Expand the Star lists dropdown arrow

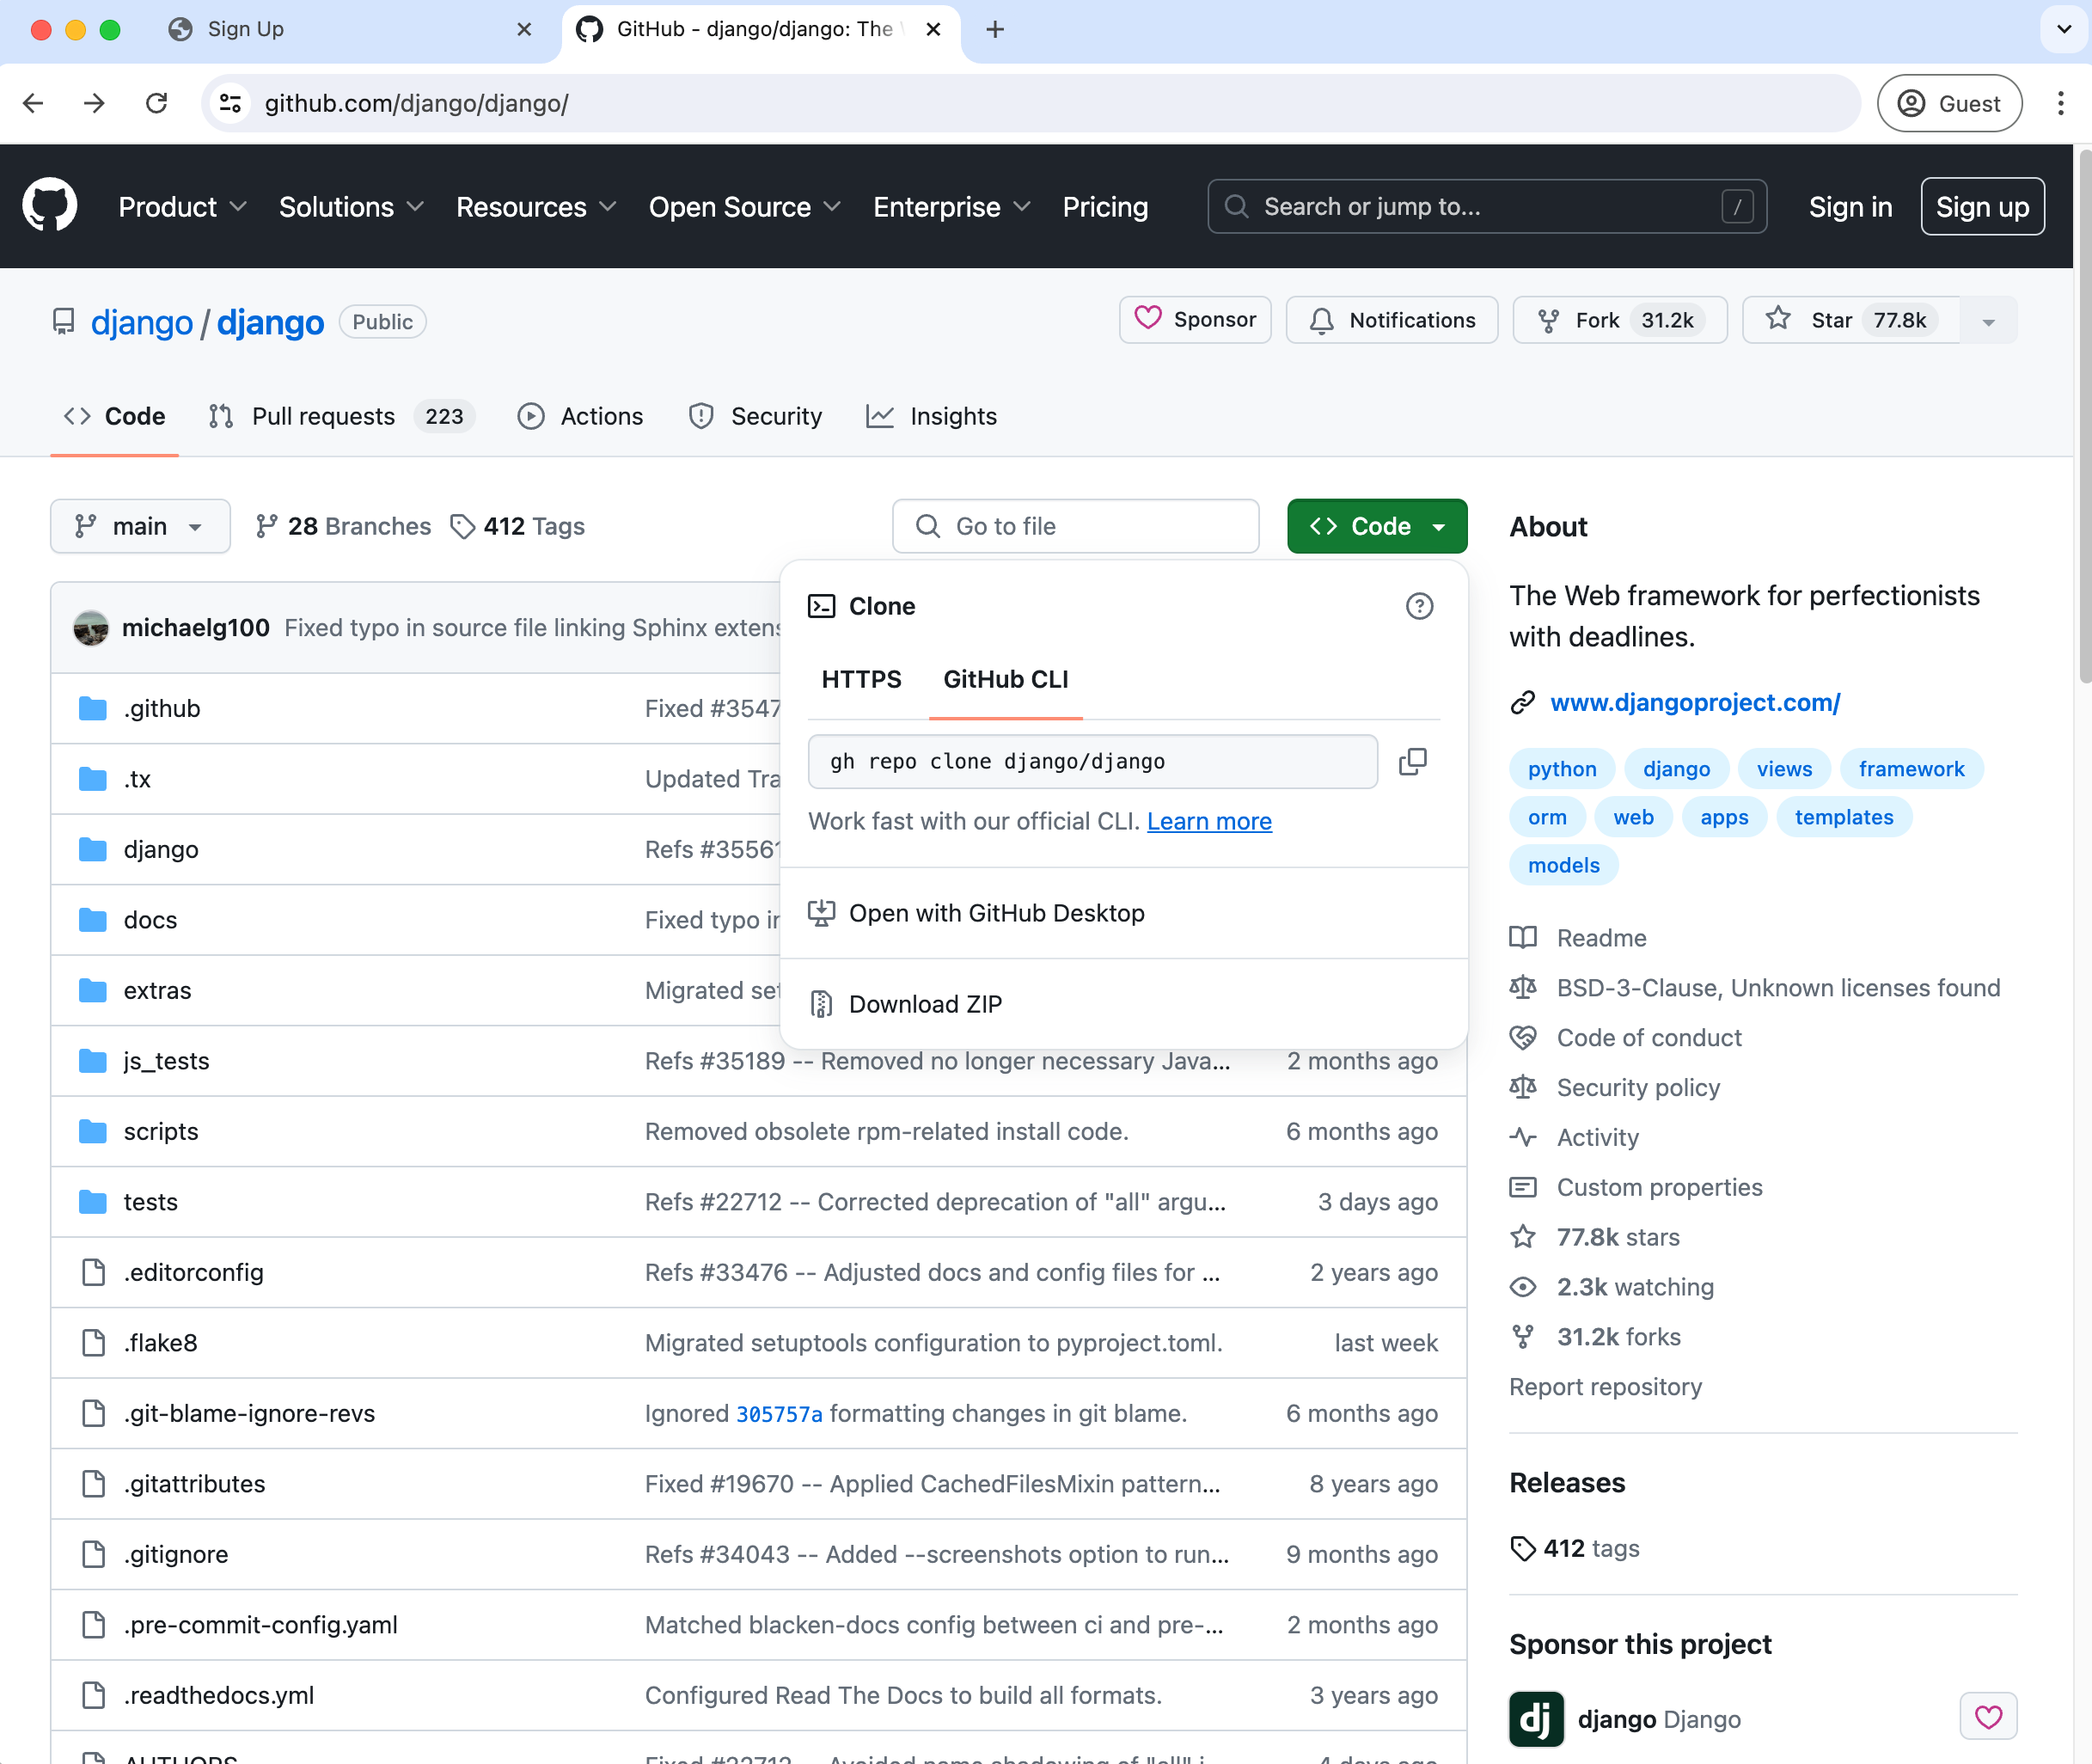pyautogui.click(x=1988, y=321)
